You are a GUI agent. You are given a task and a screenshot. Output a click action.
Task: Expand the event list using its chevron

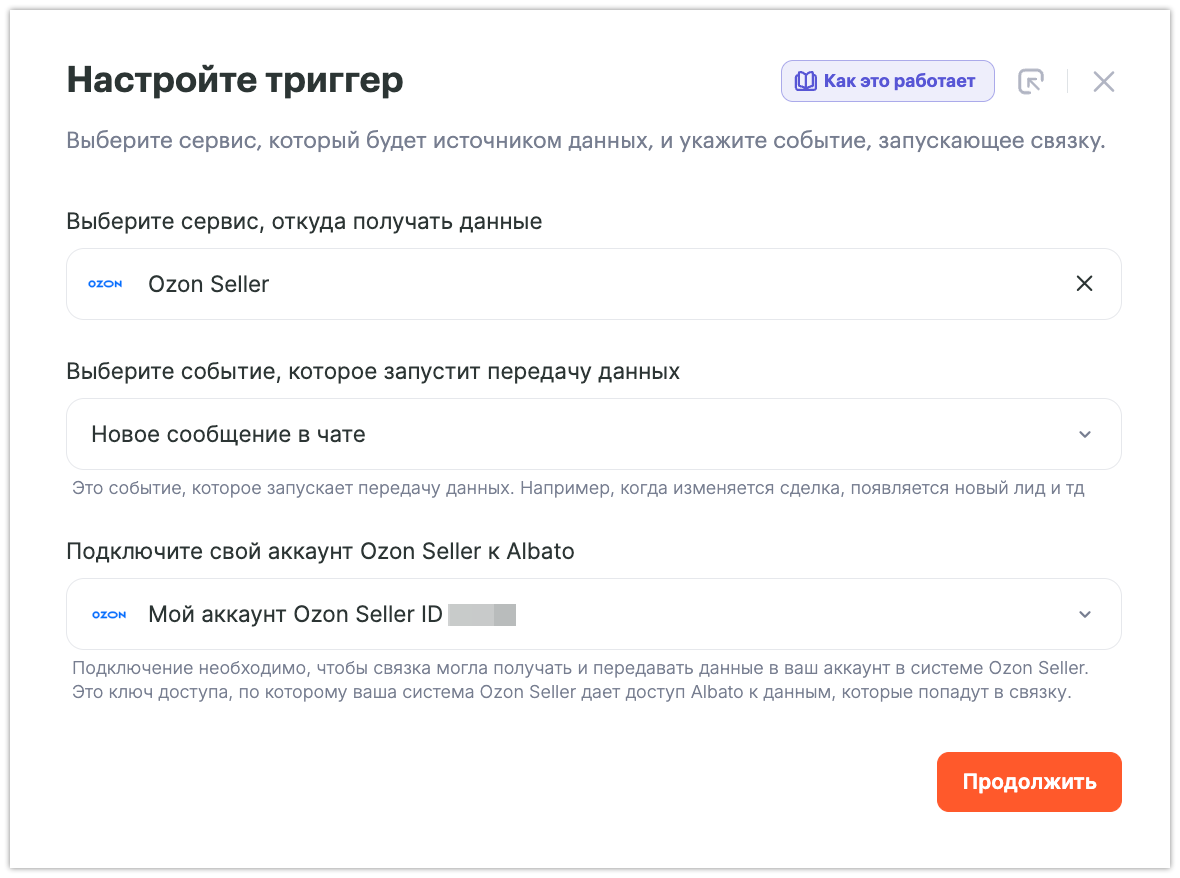[1085, 434]
